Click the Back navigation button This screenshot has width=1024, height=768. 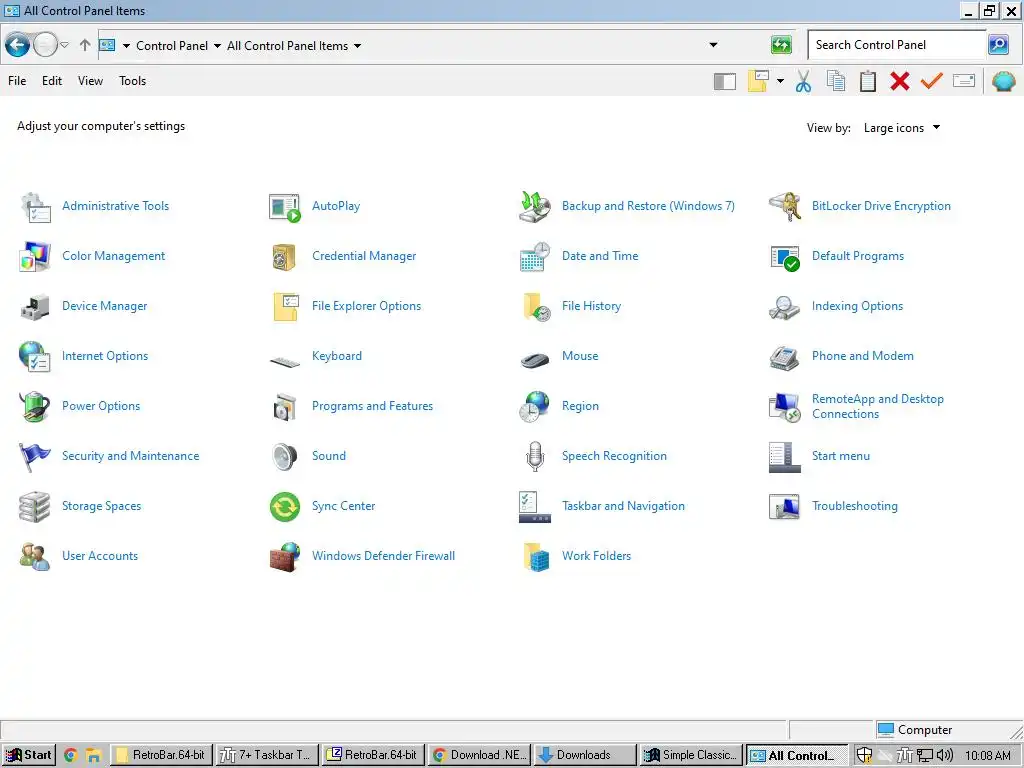(x=18, y=45)
